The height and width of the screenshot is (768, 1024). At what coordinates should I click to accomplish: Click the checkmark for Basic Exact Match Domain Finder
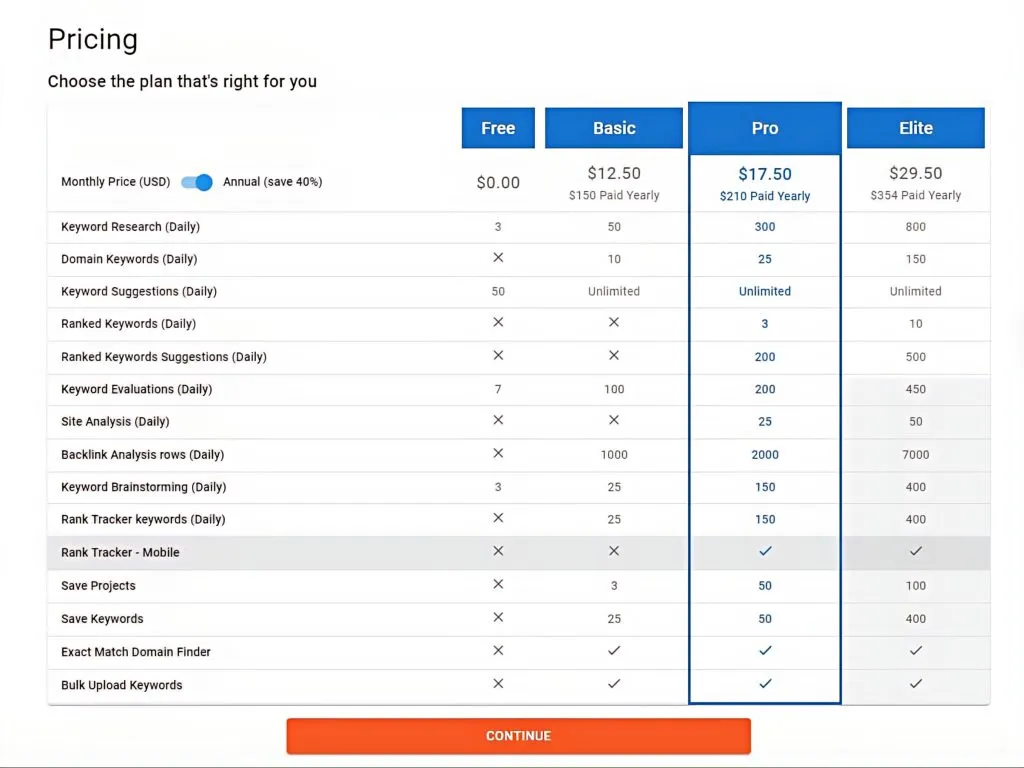click(614, 651)
